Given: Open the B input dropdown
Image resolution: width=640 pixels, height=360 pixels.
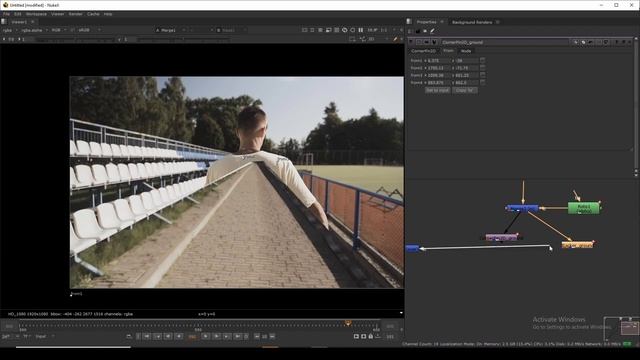Looking at the screenshot, I should point(231,30).
